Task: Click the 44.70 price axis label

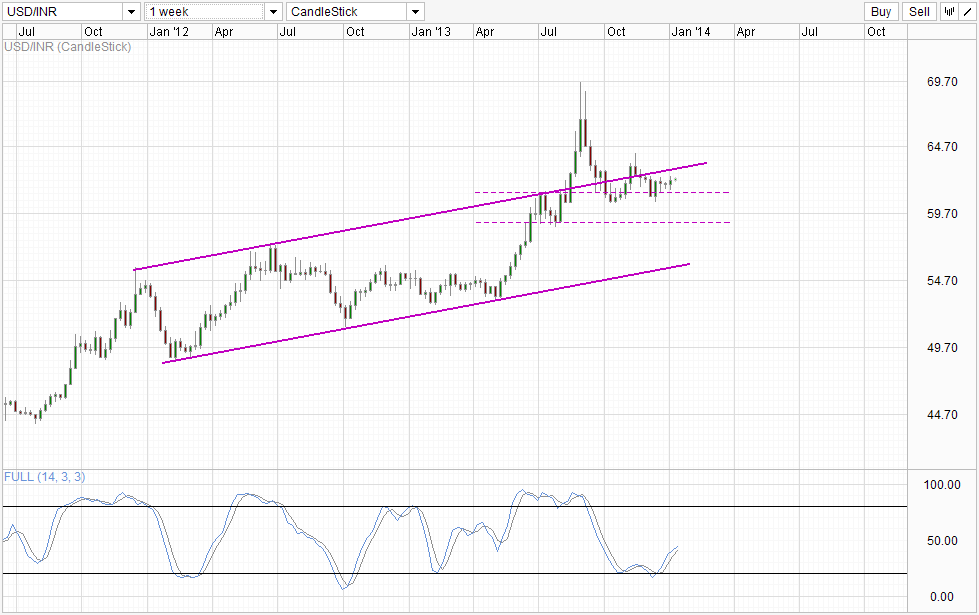Action: 942,415
